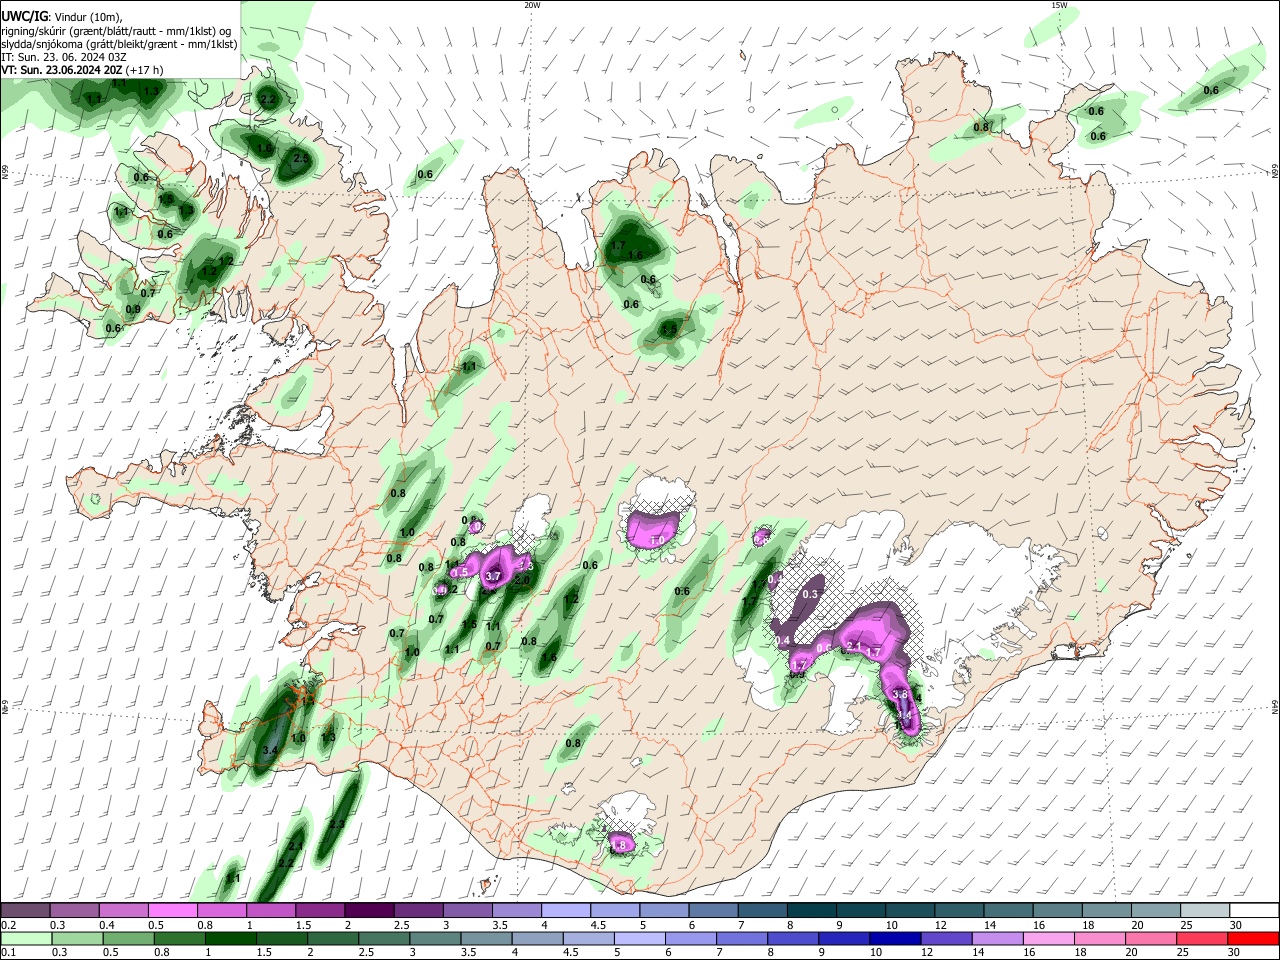Click the '3.7' value in the purple snow patch
The image size is (1280, 960).
pyautogui.click(x=493, y=577)
